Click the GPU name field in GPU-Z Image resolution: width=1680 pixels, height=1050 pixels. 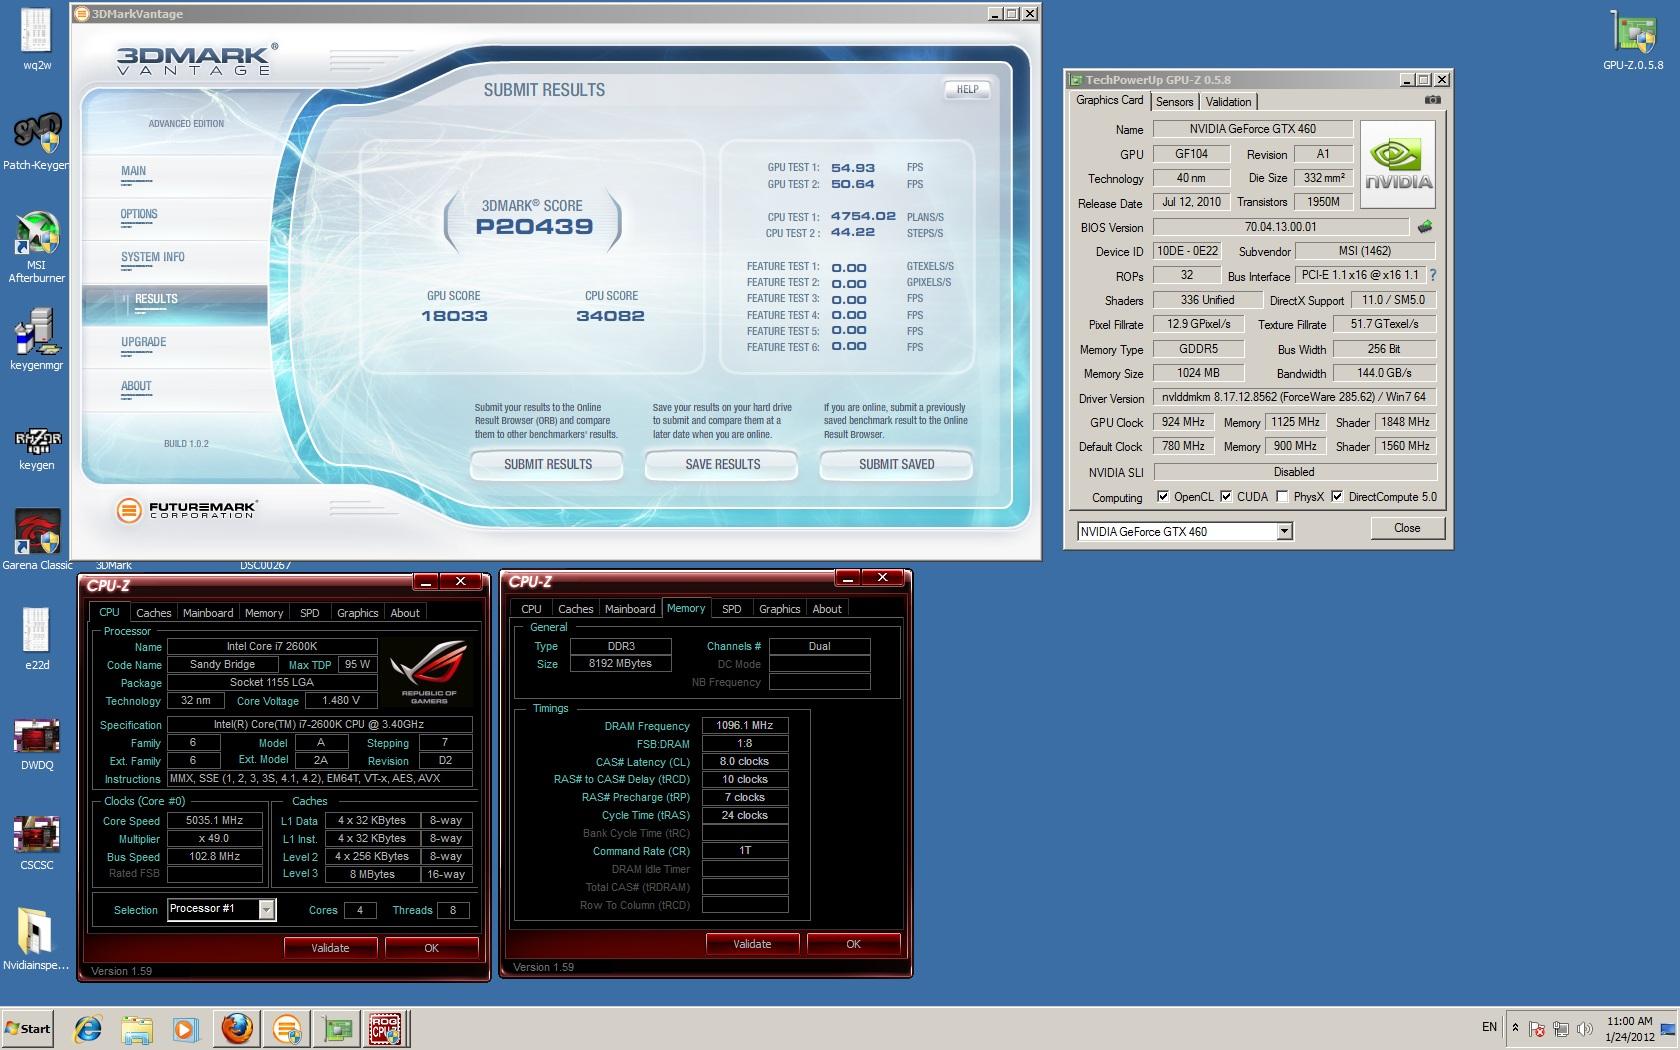click(1193, 154)
